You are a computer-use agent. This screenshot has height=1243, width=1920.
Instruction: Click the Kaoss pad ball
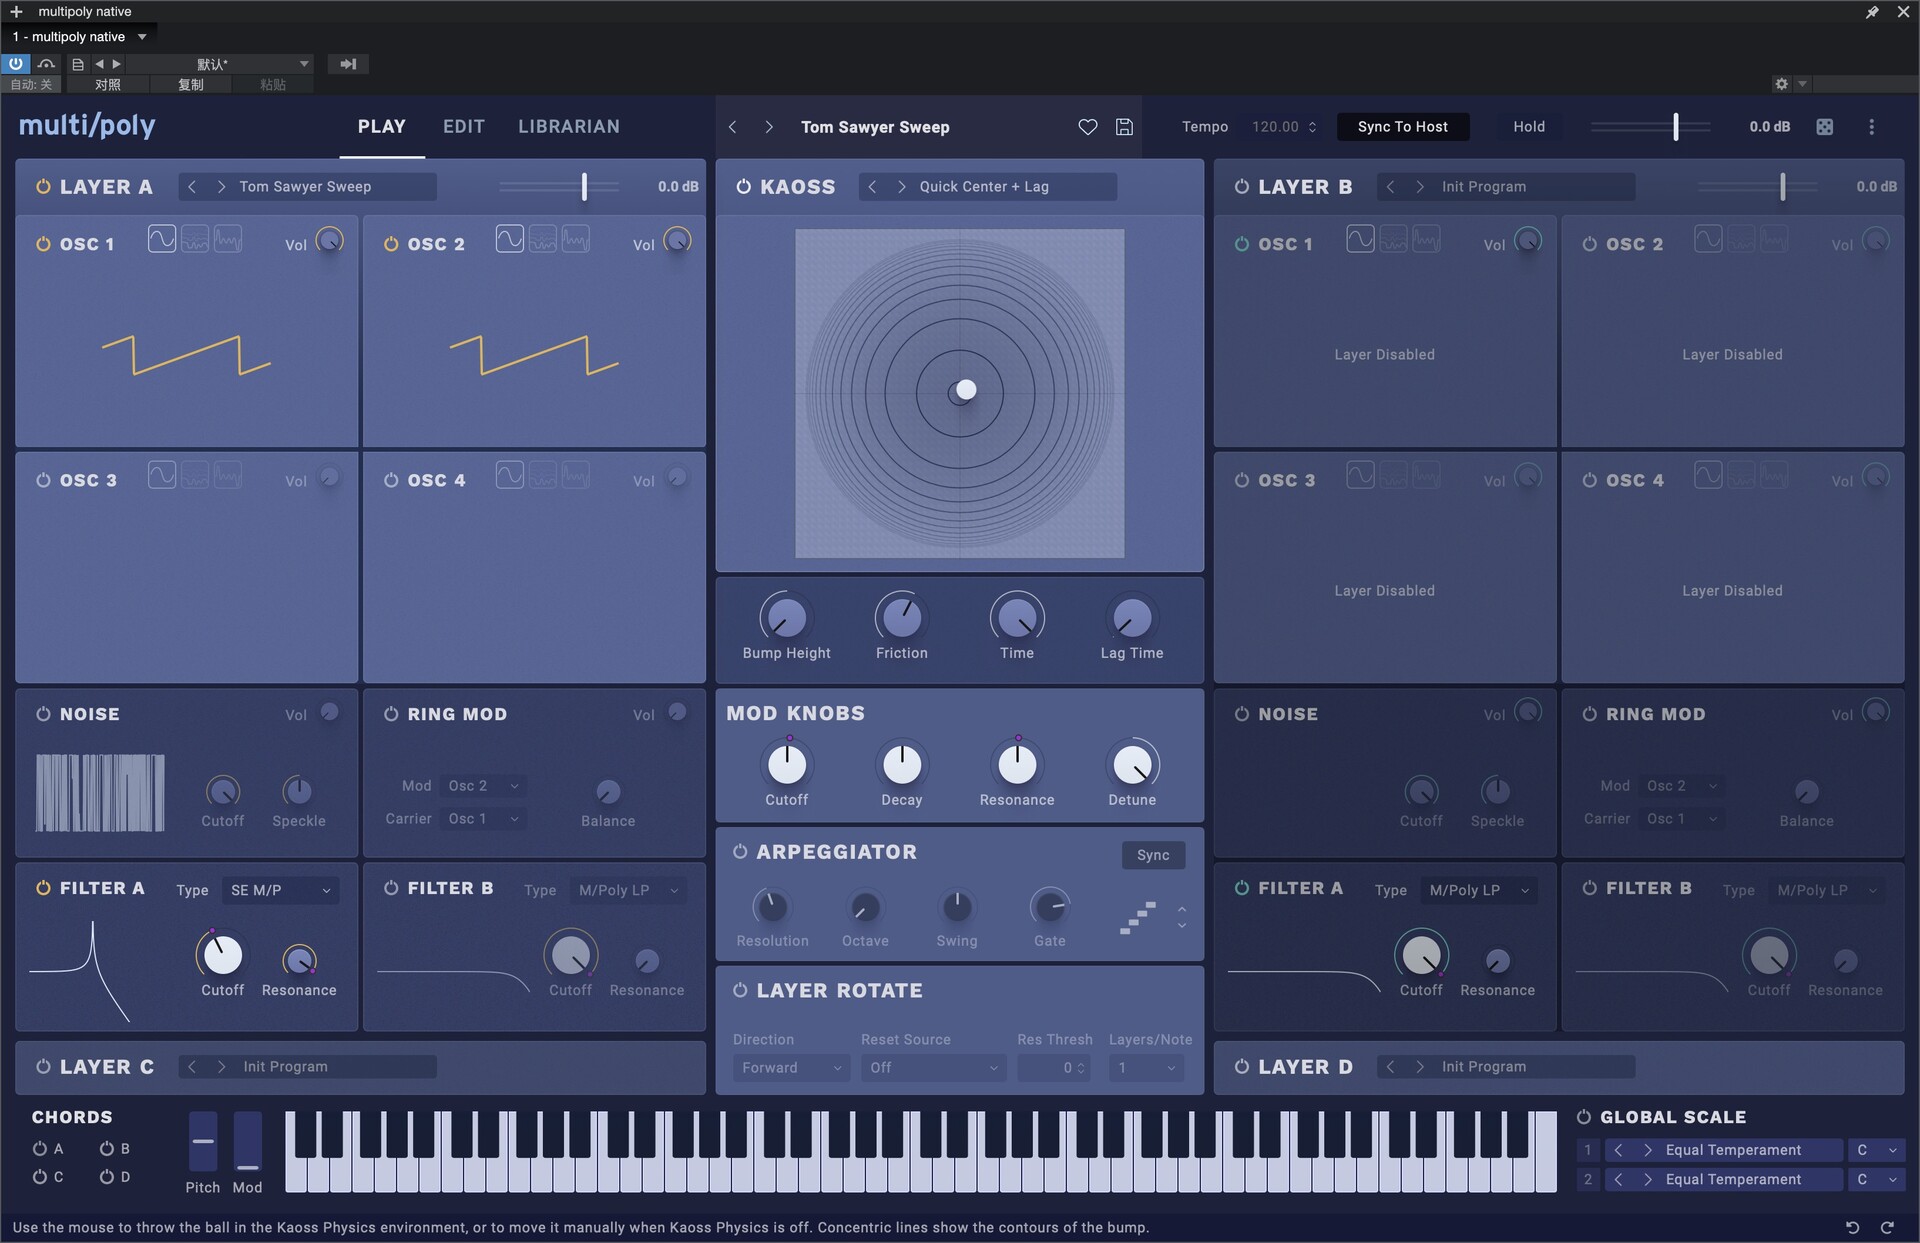point(965,390)
